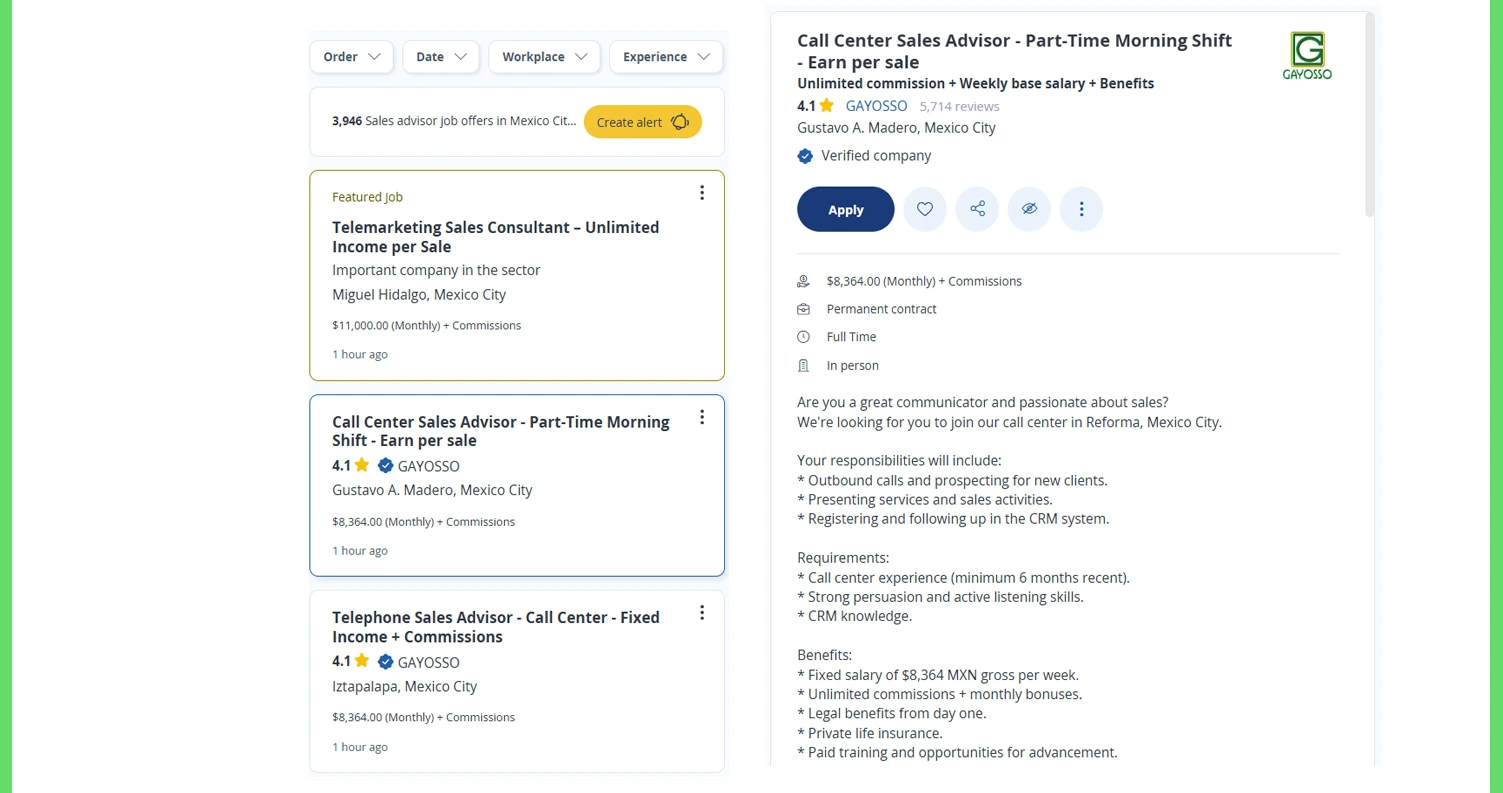Open the Experience filter dropdown
The image size is (1503, 793).
(665, 57)
